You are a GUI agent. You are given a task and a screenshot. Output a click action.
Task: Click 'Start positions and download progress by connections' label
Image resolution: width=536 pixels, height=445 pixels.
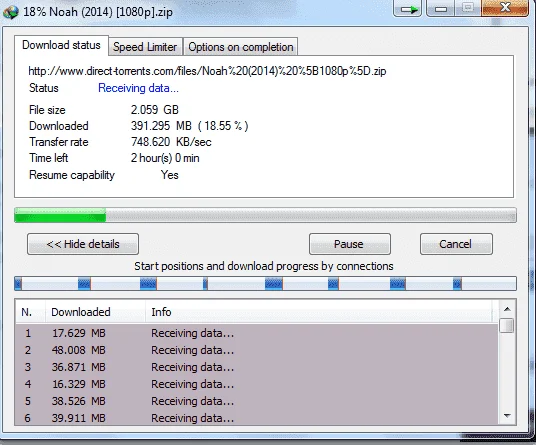pos(264,266)
